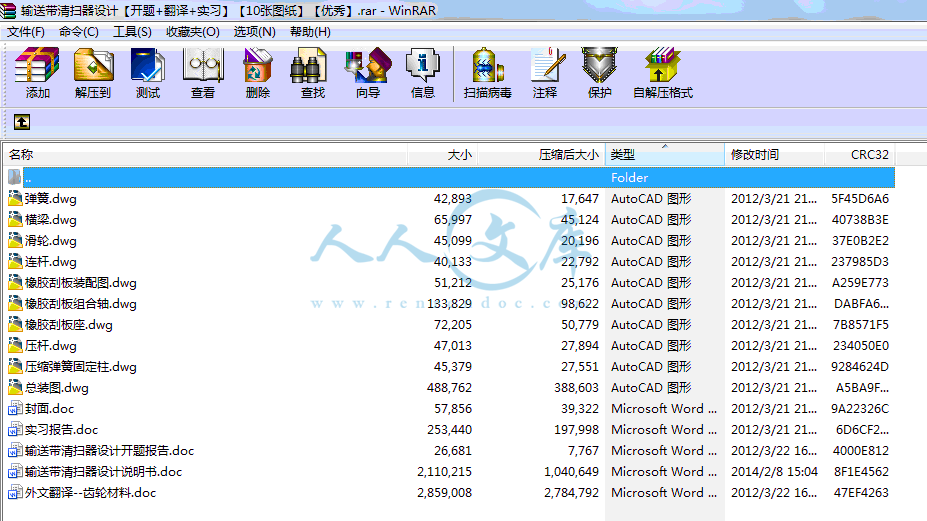This screenshot has height=521, width=927.
Task: Click the icon of 总装图.dwg
Action: coord(15,387)
